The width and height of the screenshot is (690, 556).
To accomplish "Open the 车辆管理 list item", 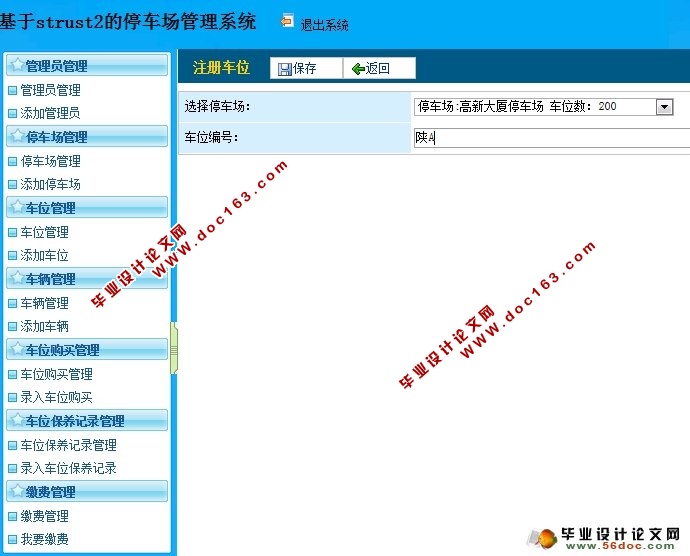I will [x=44, y=303].
